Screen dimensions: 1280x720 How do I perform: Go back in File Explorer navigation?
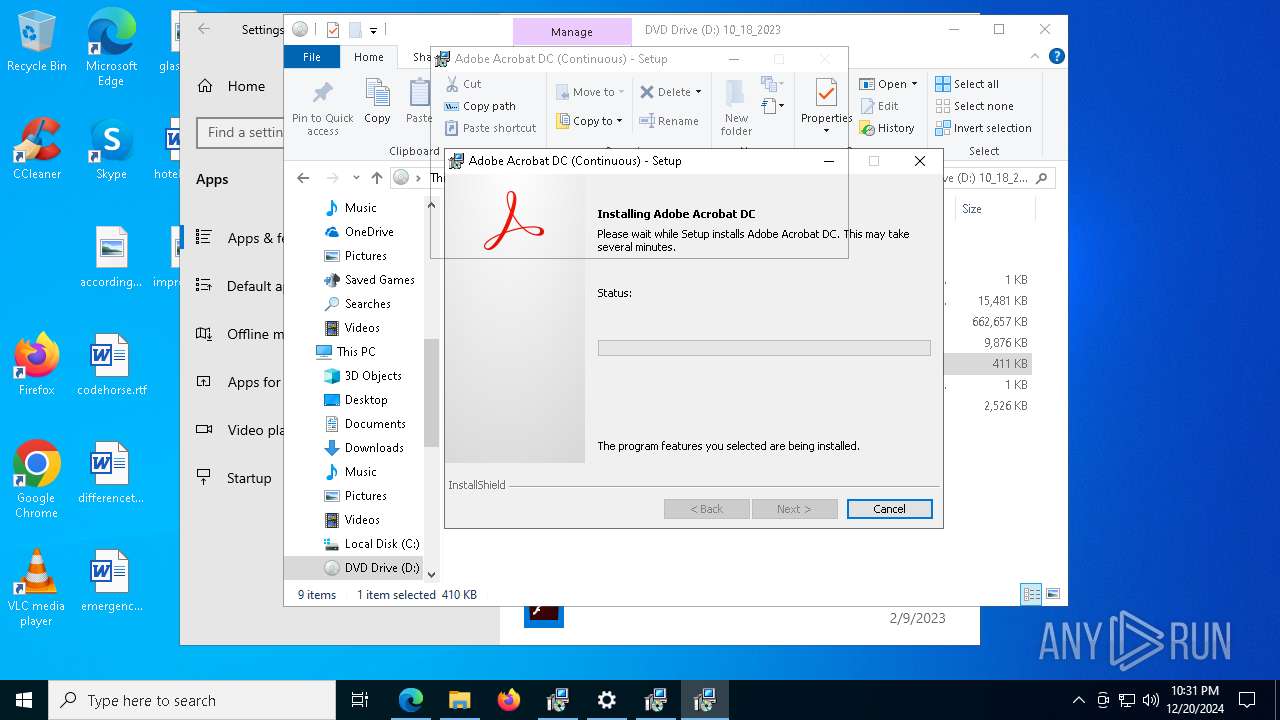pos(303,178)
